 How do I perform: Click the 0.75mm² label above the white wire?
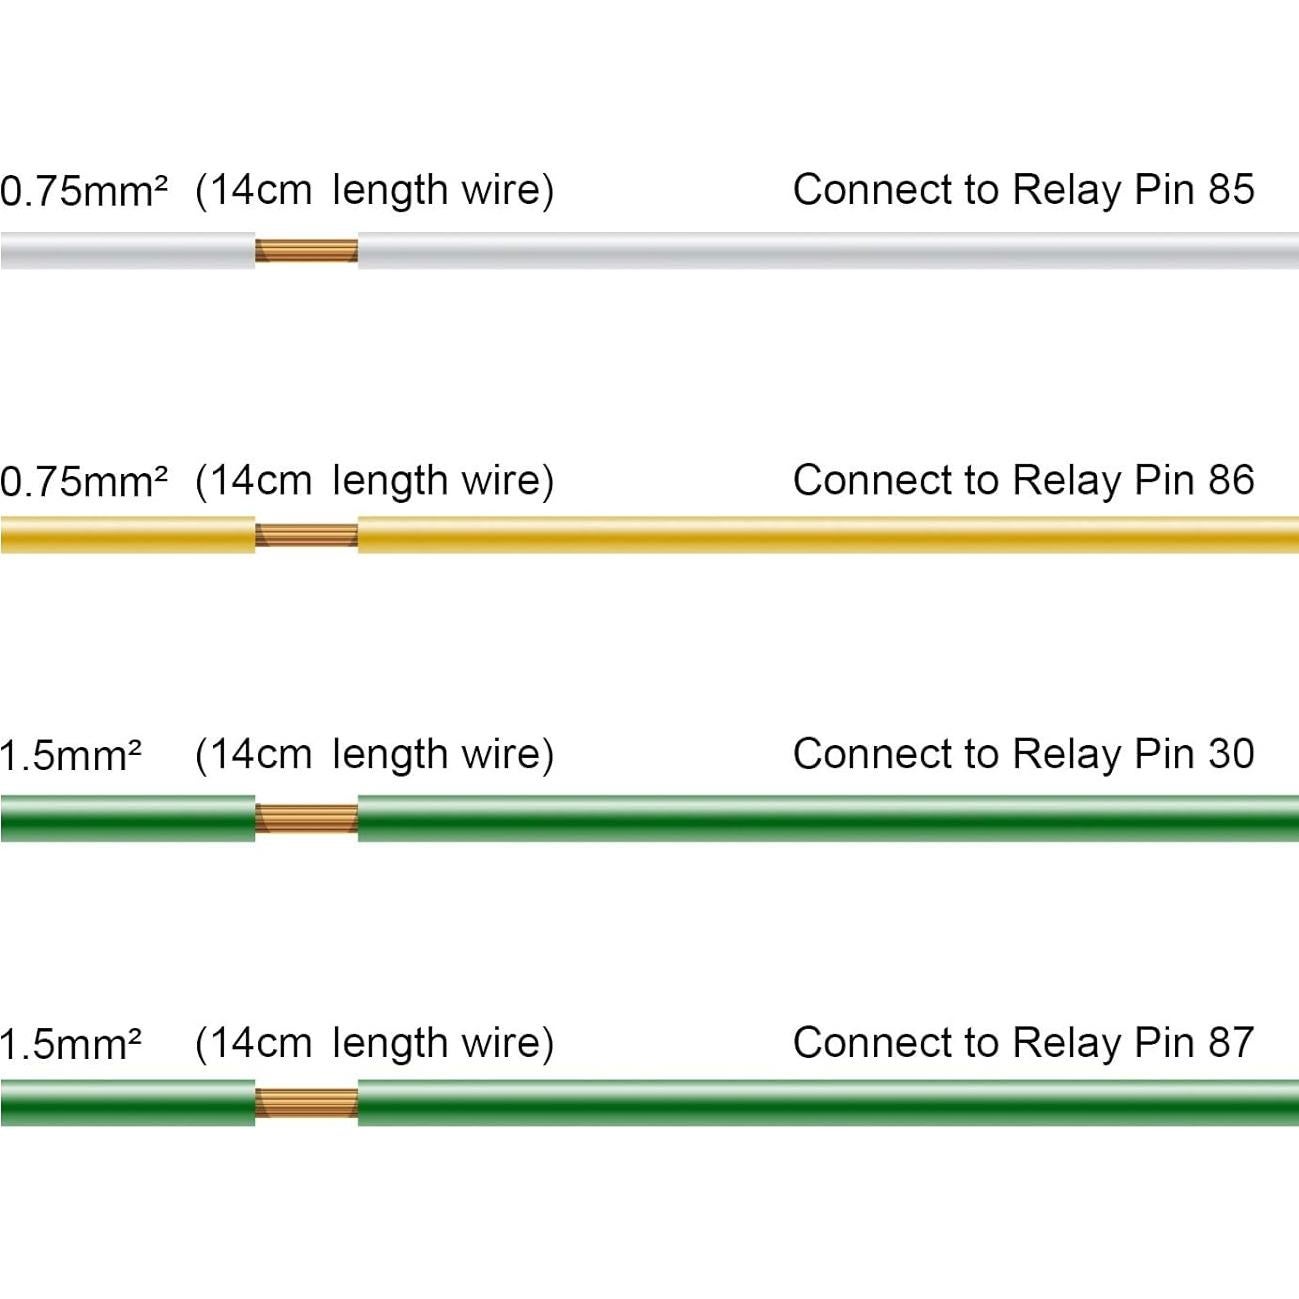point(84,191)
